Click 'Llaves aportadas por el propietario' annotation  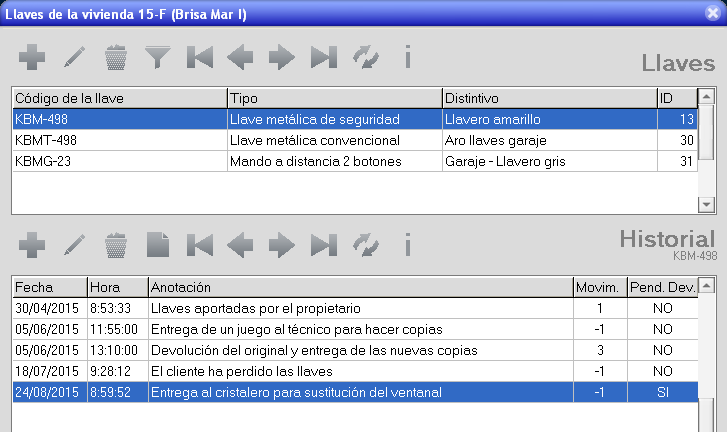[361, 308]
